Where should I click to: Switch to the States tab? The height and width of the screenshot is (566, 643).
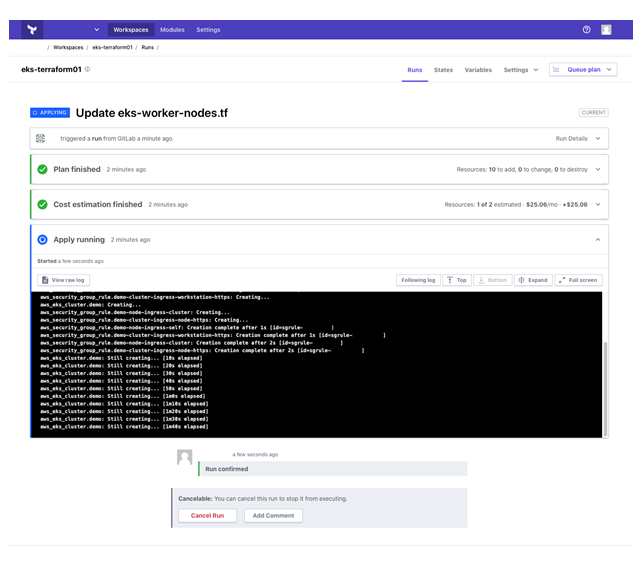tap(443, 70)
